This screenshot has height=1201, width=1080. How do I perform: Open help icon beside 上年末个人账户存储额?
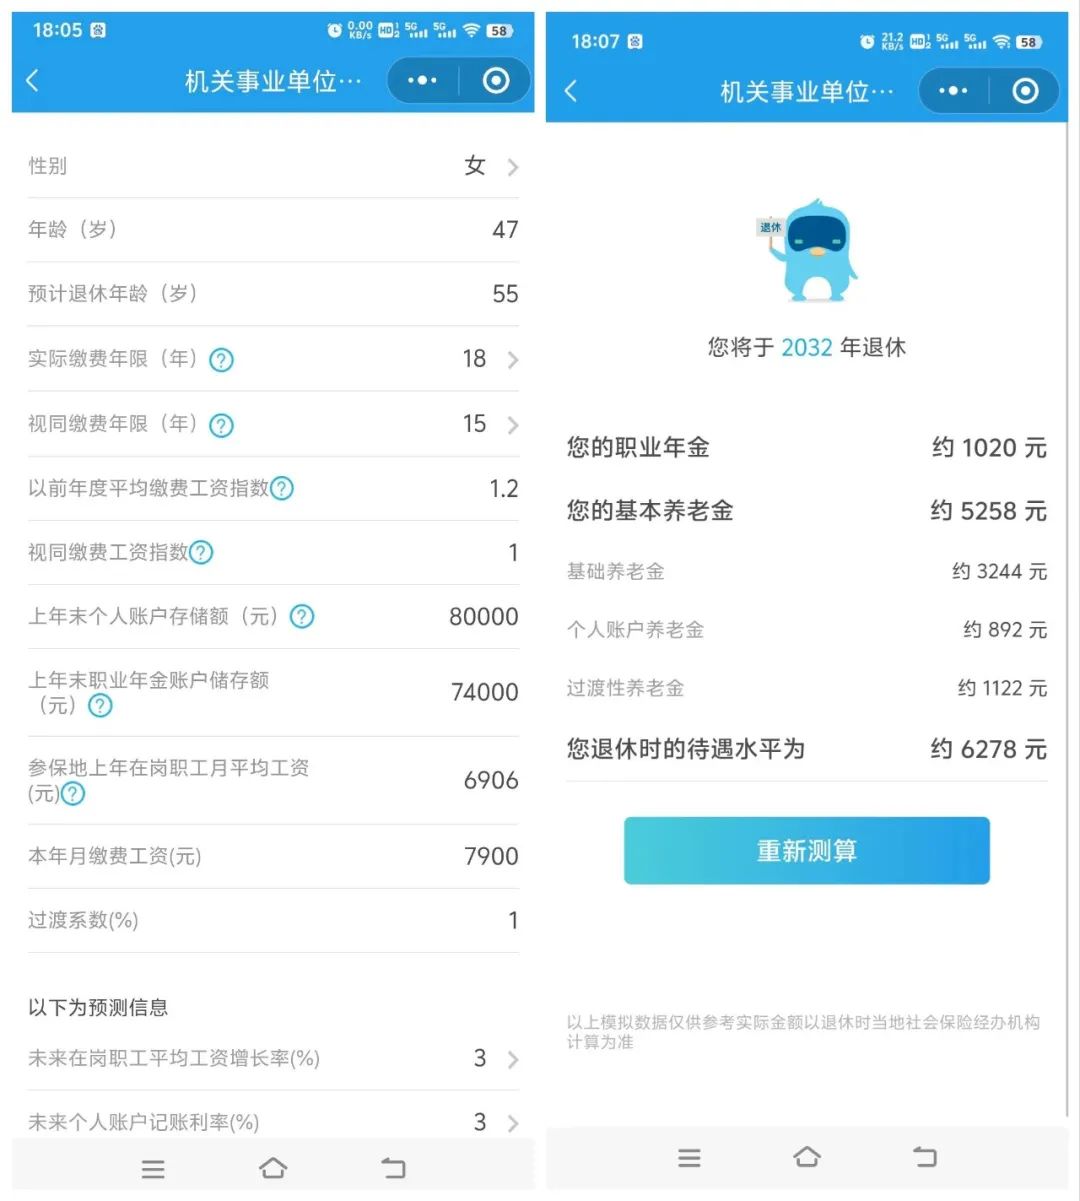click(302, 617)
